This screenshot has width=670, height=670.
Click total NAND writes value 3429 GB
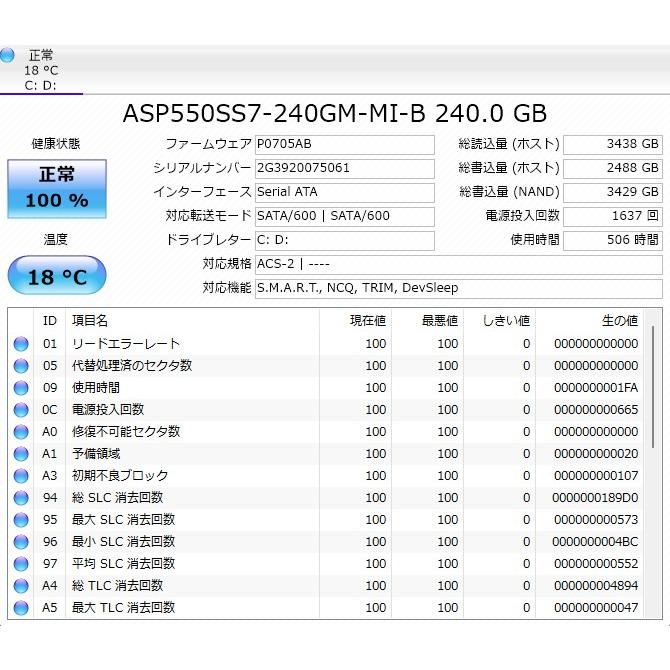point(613,193)
